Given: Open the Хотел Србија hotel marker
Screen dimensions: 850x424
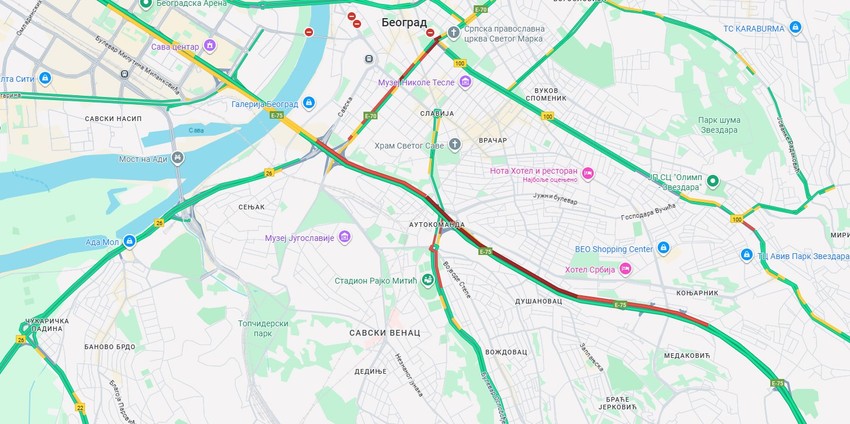Looking at the screenshot, I should point(626,269).
